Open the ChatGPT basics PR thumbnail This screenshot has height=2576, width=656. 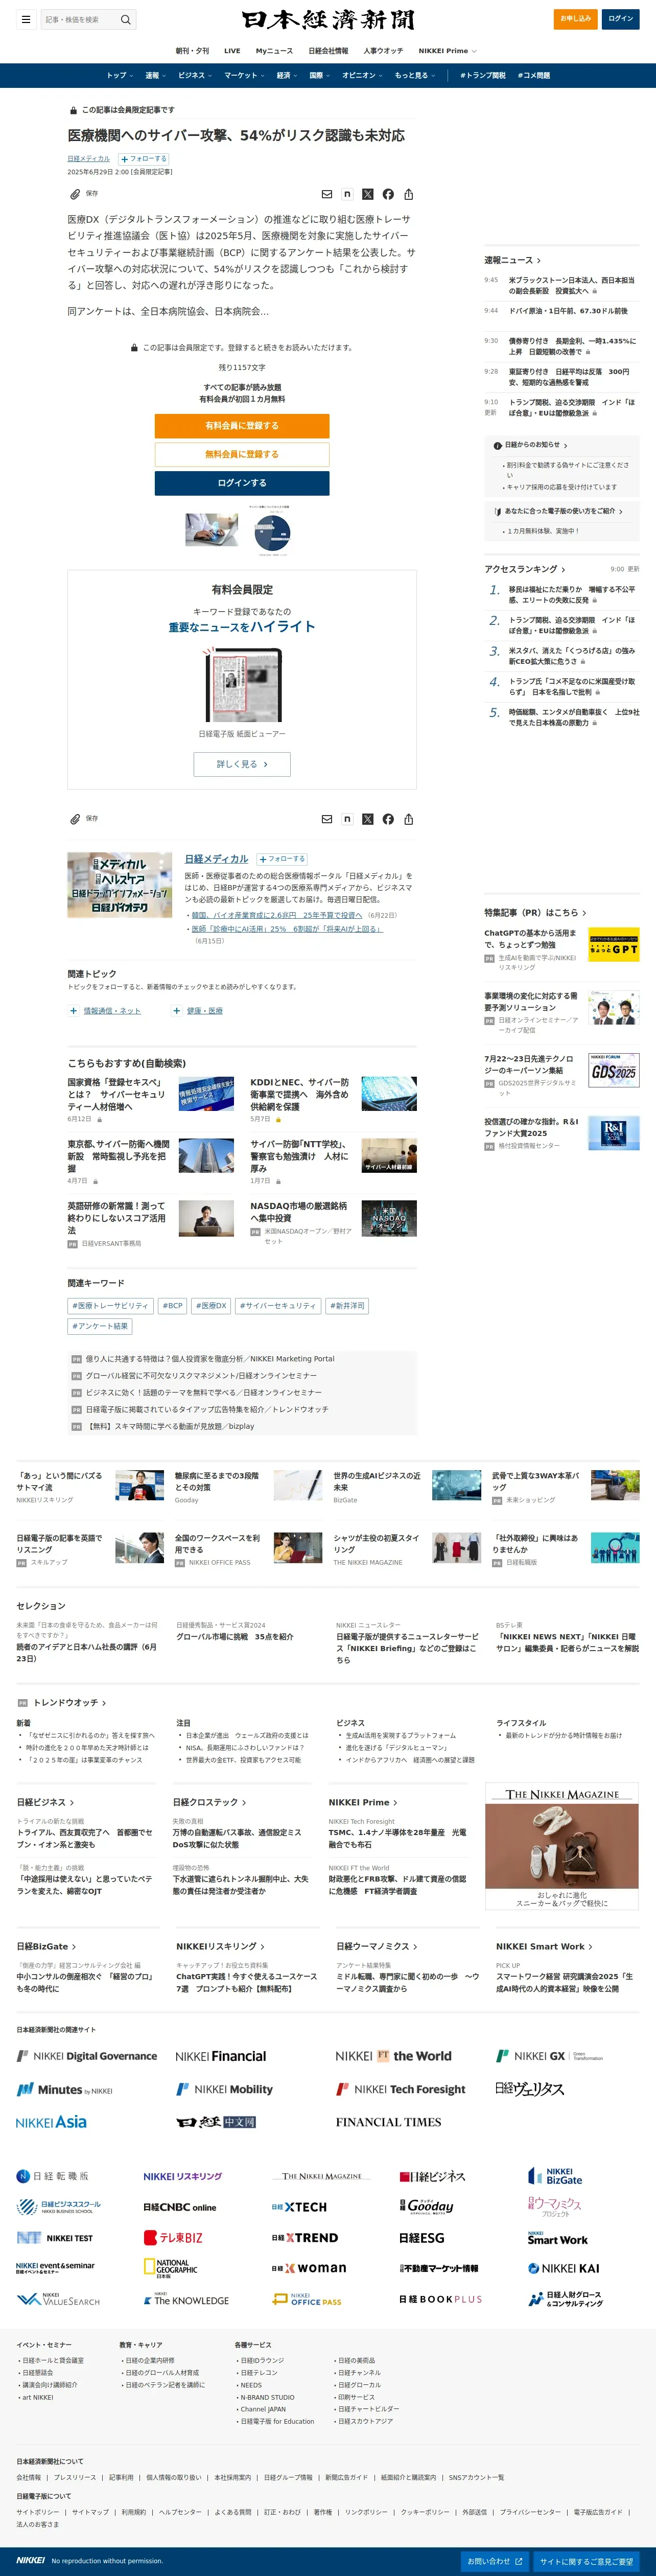(613, 945)
